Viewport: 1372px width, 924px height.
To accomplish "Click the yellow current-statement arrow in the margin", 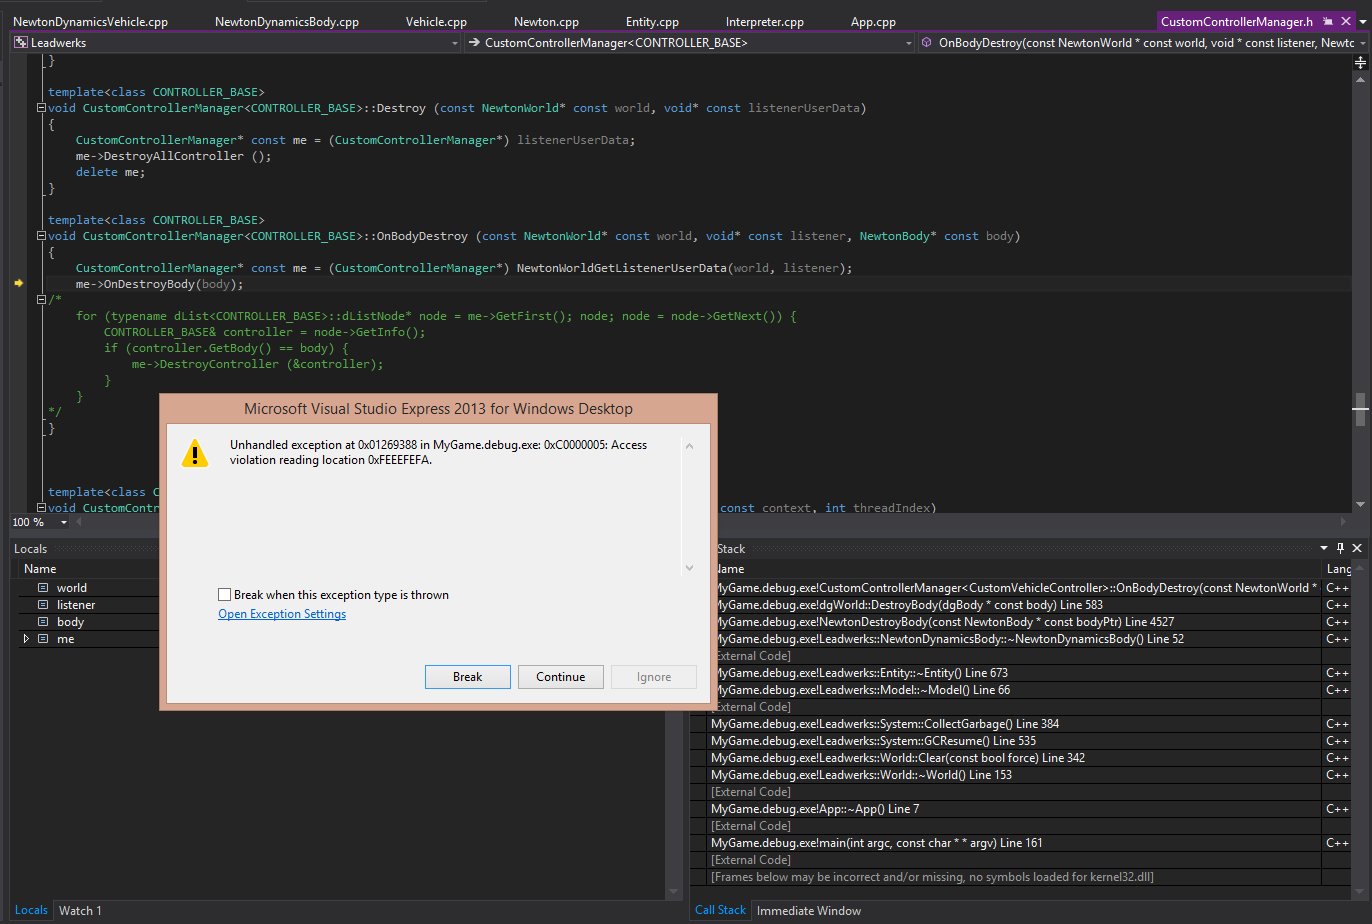I will (x=18, y=284).
